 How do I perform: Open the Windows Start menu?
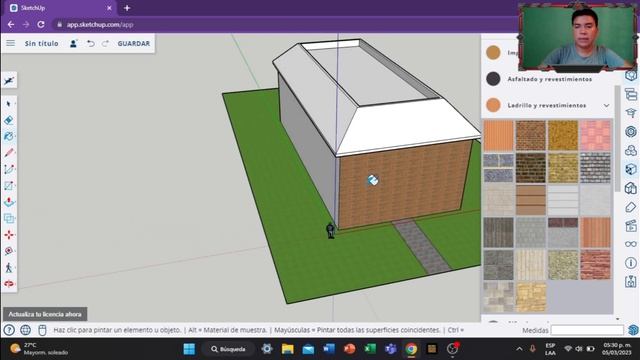(x=189, y=349)
